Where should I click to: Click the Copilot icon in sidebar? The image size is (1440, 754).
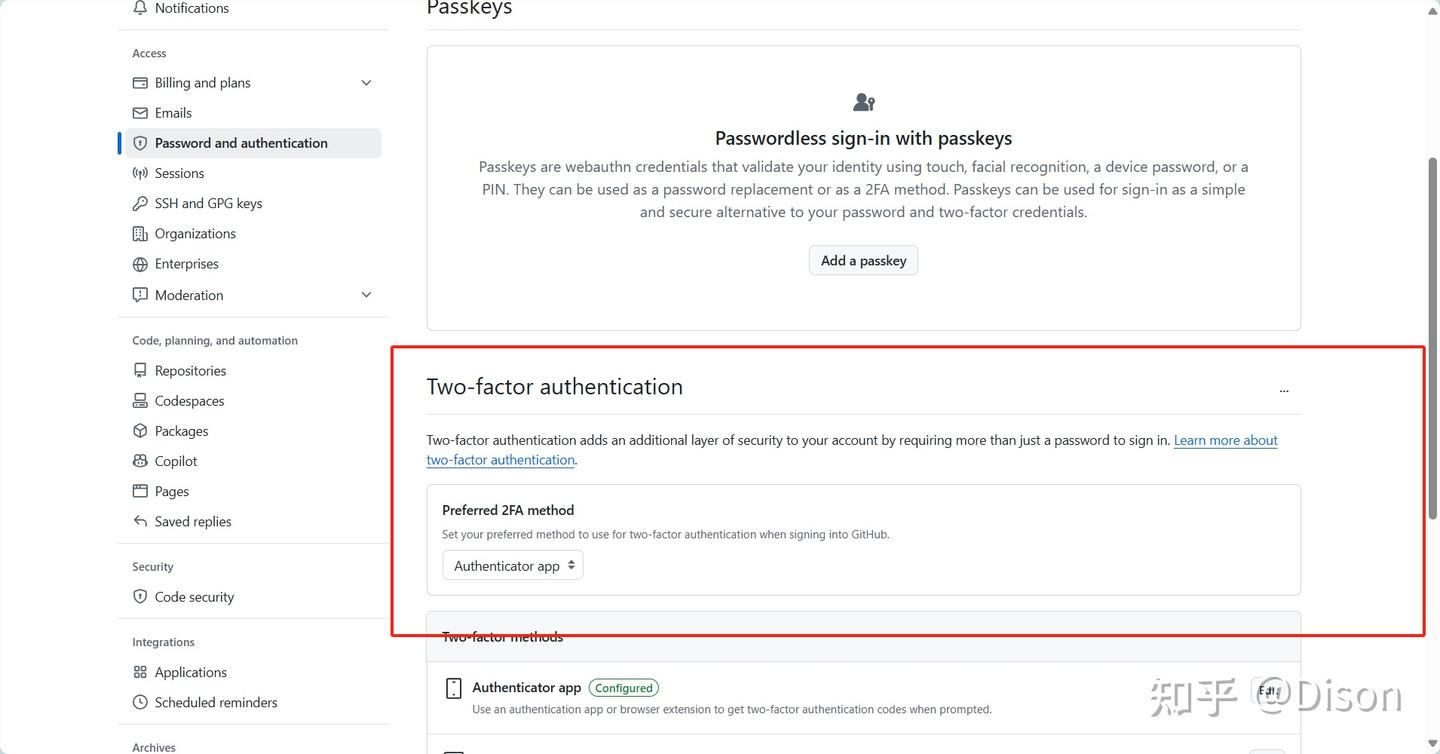[x=140, y=461]
